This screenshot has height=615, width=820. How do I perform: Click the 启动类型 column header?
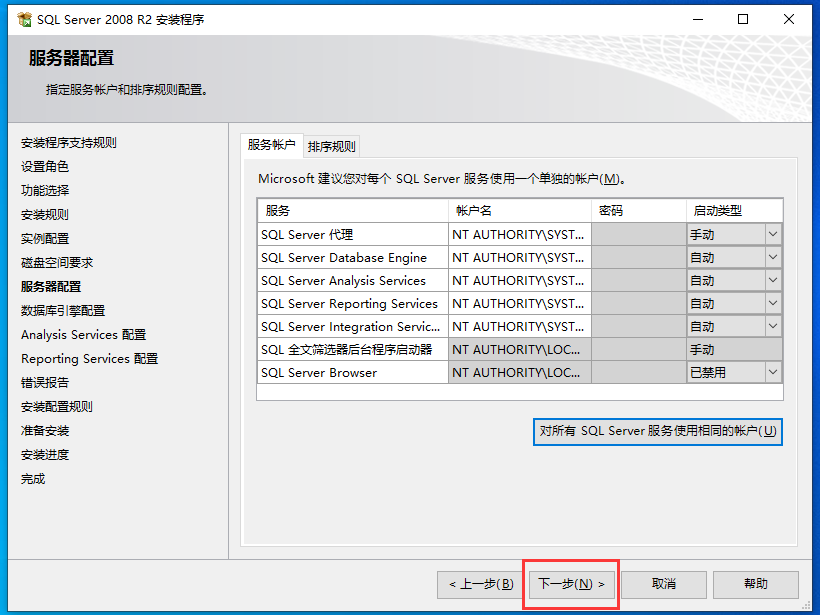[734, 211]
